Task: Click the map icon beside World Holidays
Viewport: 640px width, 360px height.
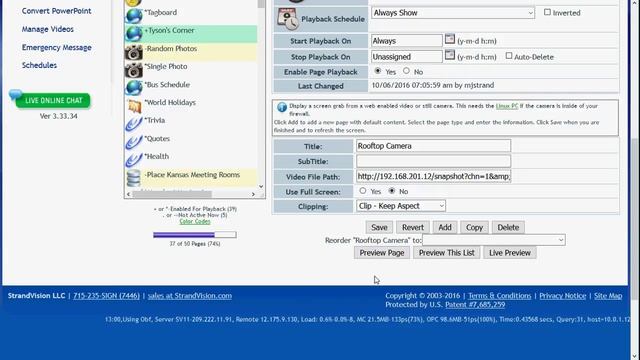Action: pyautogui.click(x=134, y=106)
